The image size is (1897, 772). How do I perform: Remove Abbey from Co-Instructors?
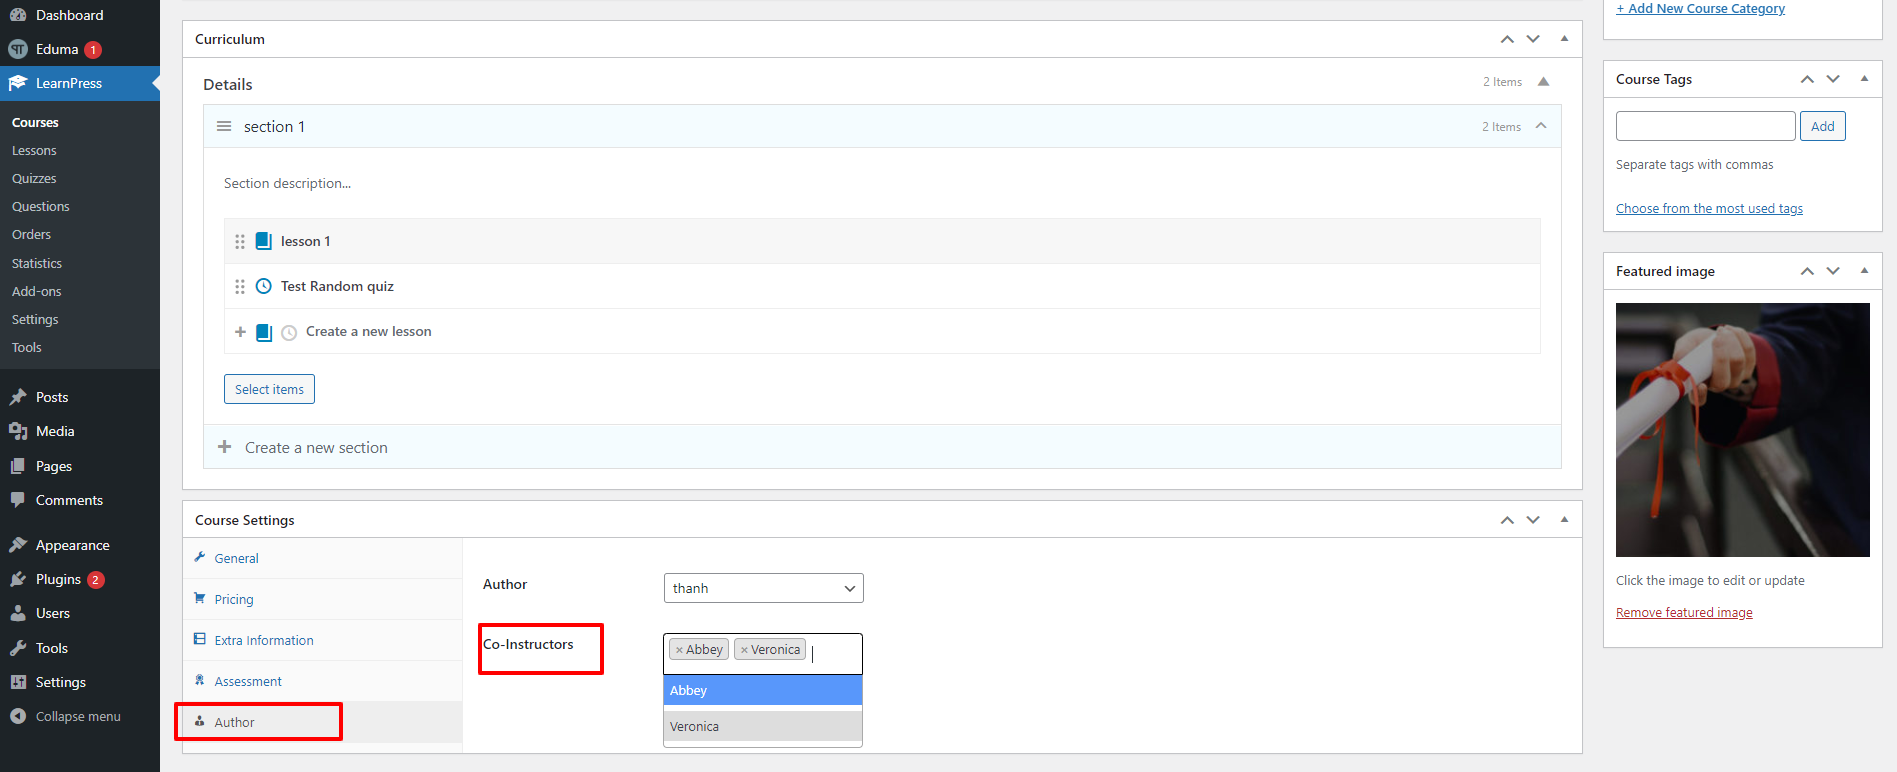click(679, 650)
